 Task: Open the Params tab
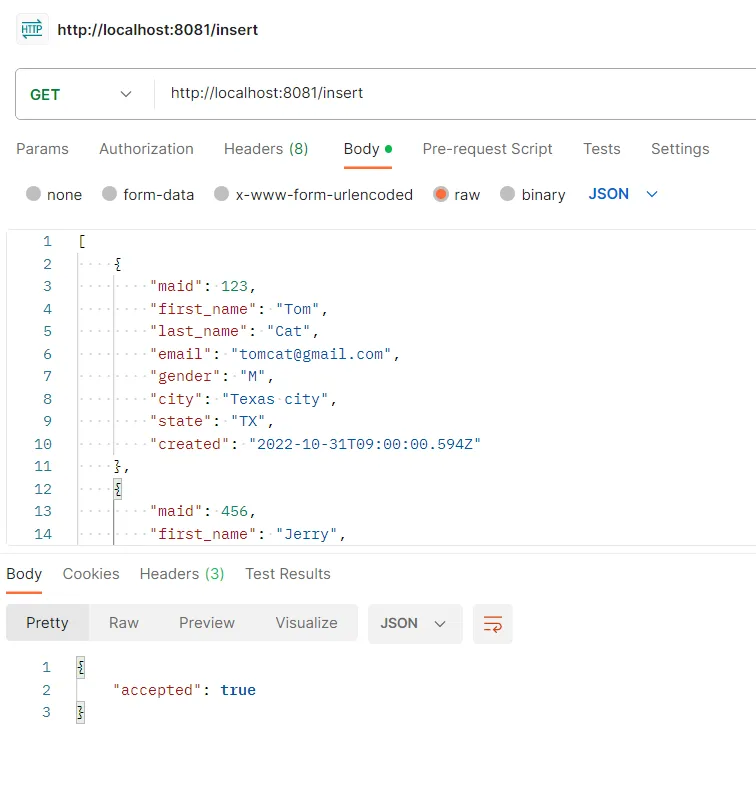click(x=42, y=149)
